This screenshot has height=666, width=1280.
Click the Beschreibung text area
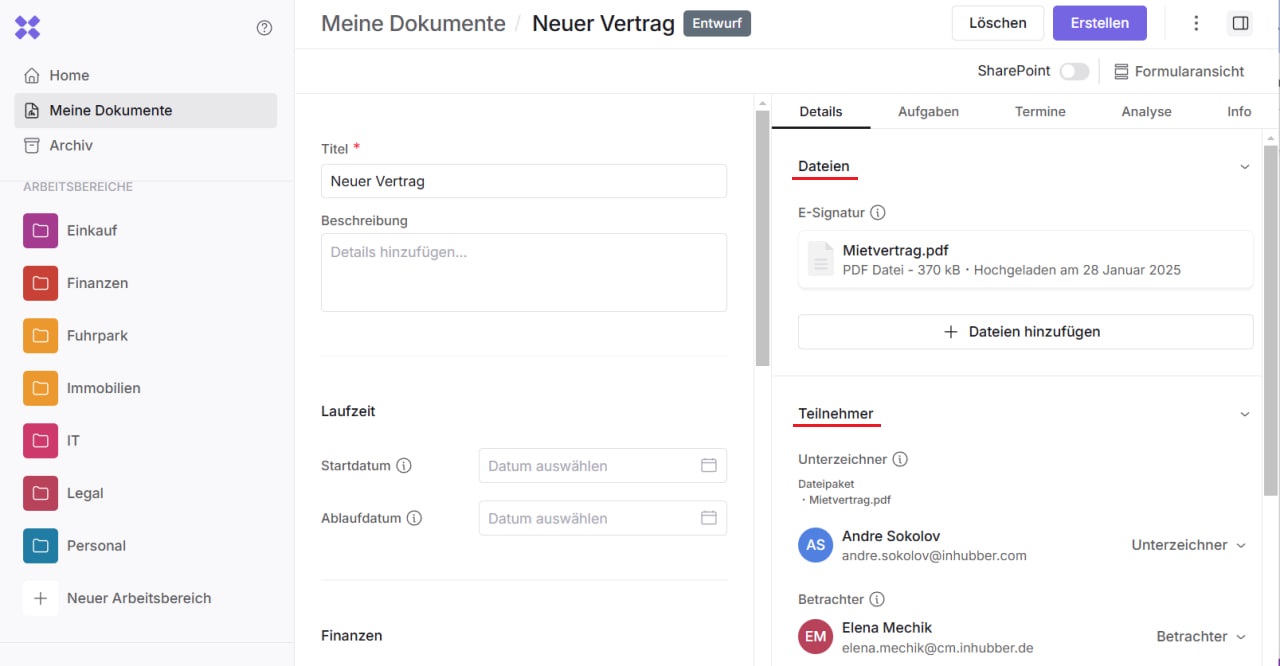click(x=523, y=272)
